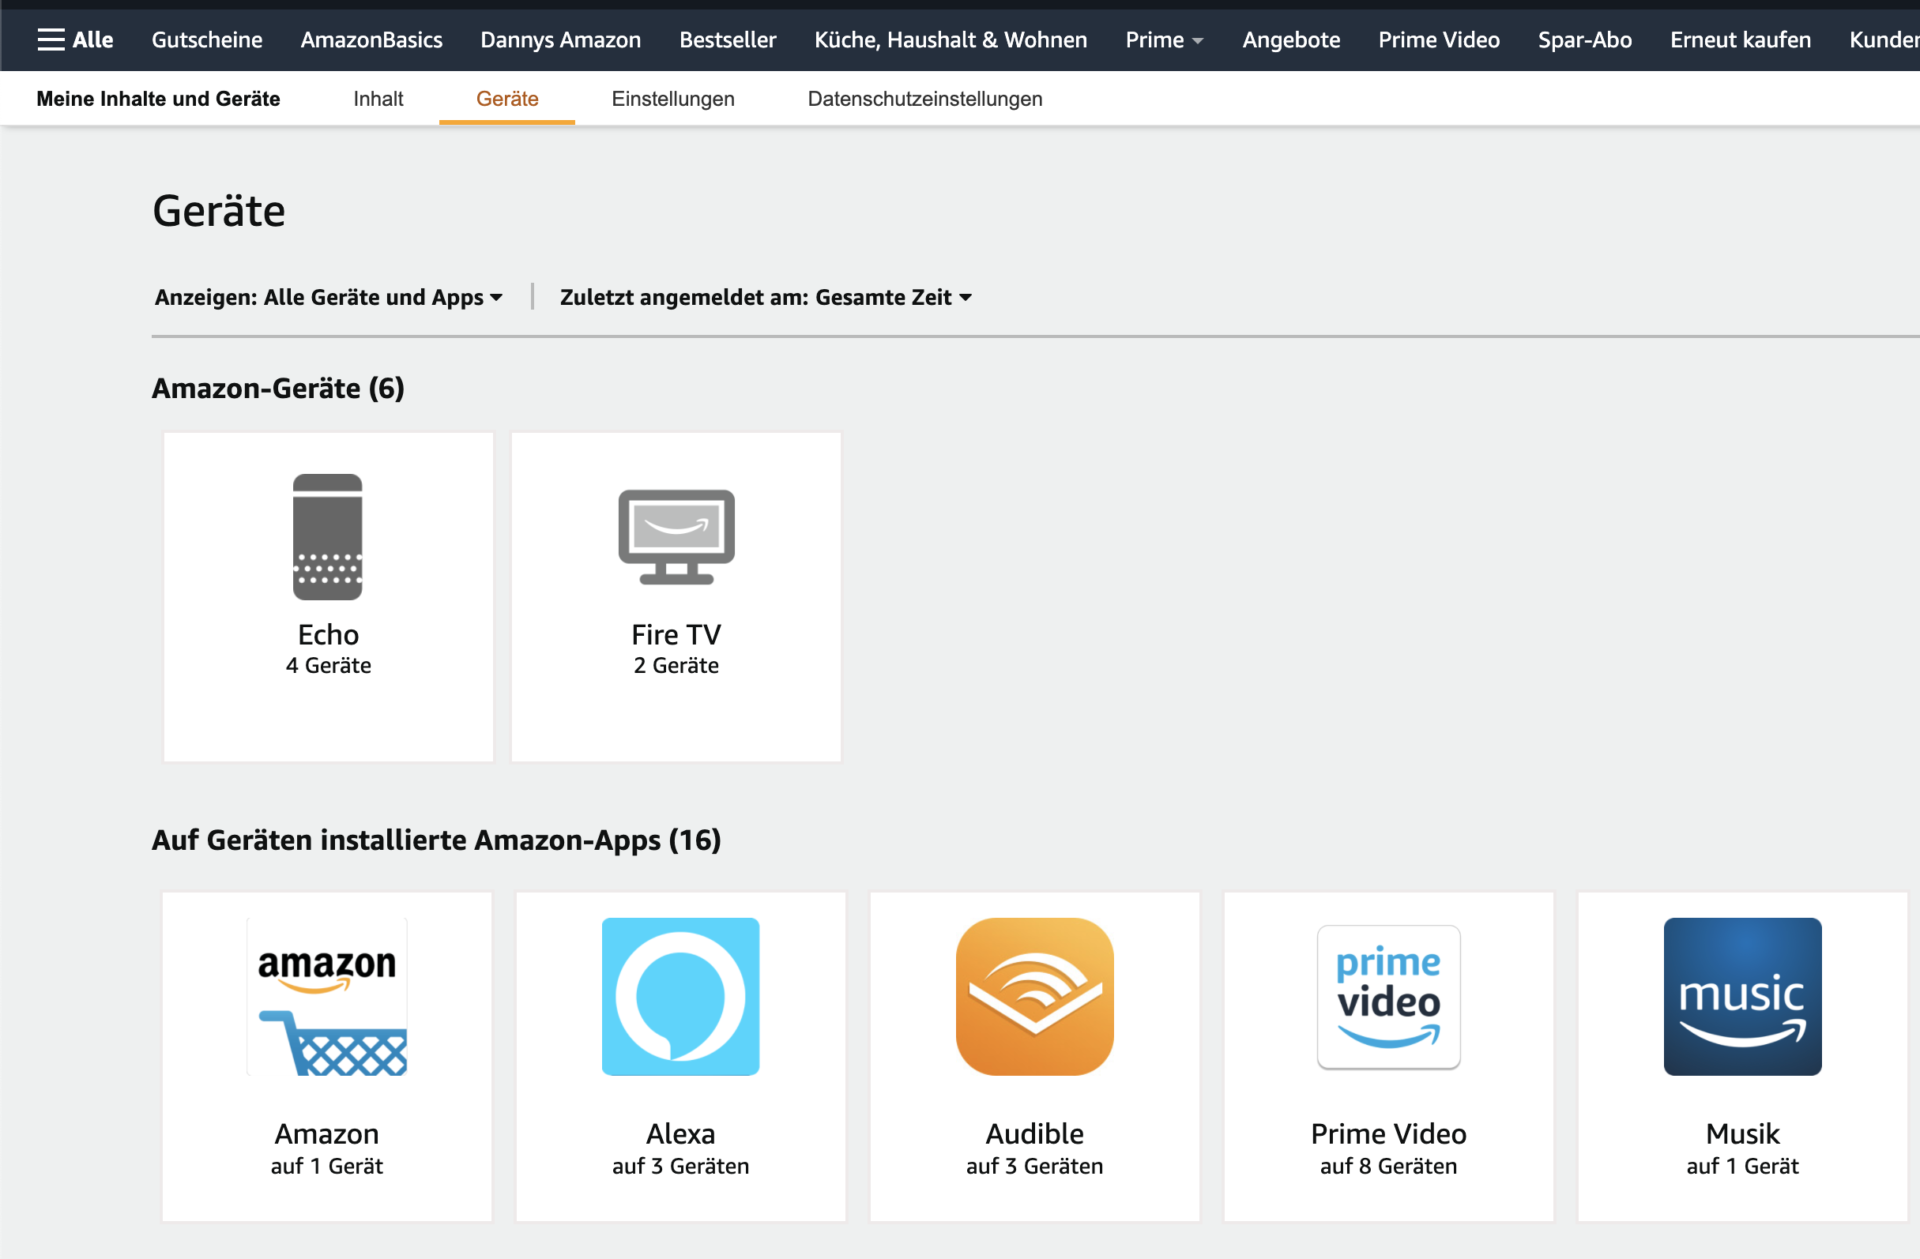Go to Angebote deals page
The width and height of the screenshot is (1920, 1259).
1291,40
